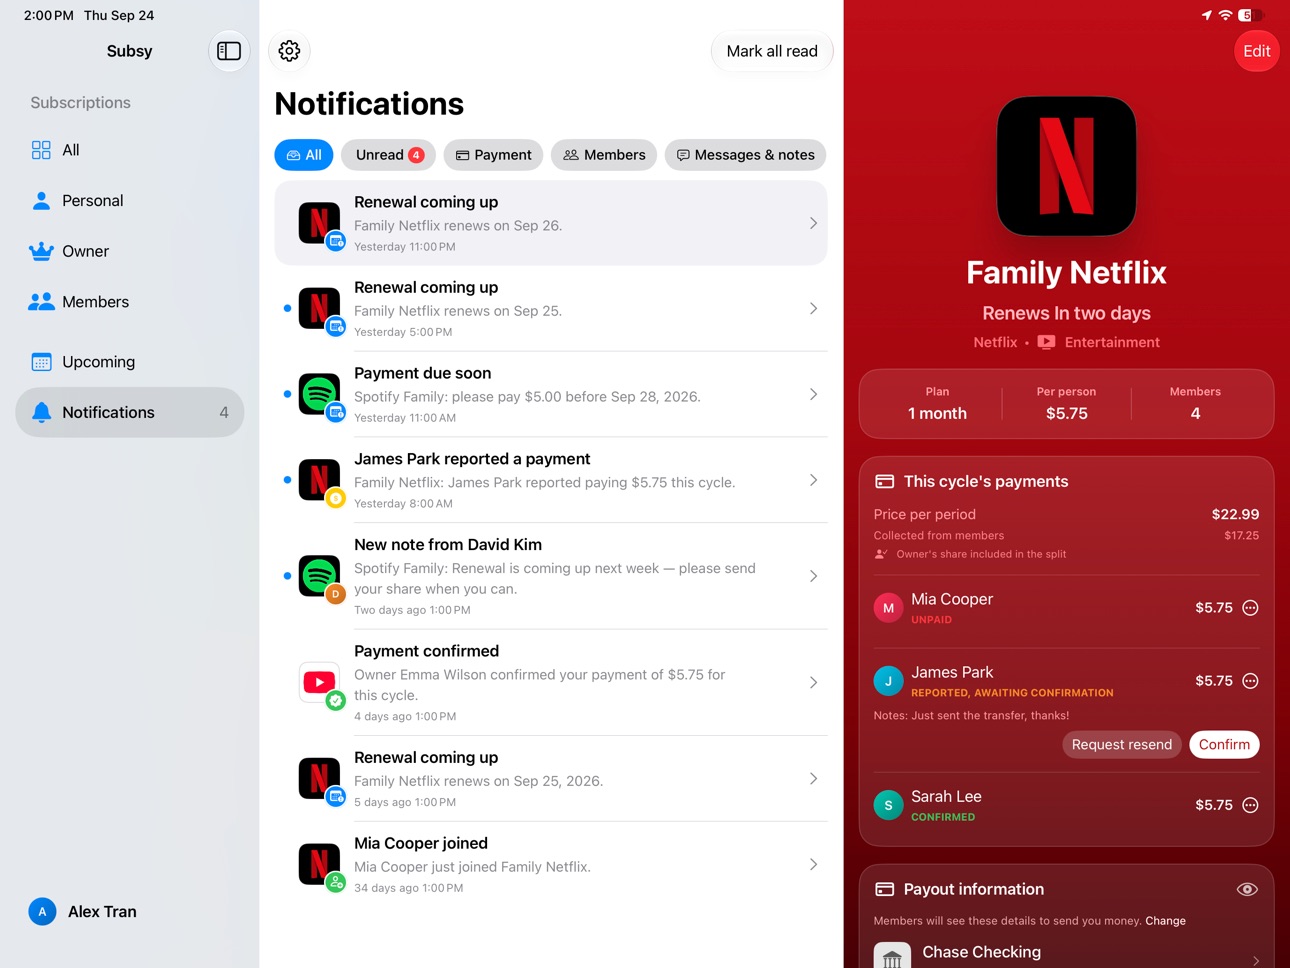This screenshot has height=968, width=1290.
Task: Tap the YouTube icon on Payment confirmed
Action: coord(319,682)
